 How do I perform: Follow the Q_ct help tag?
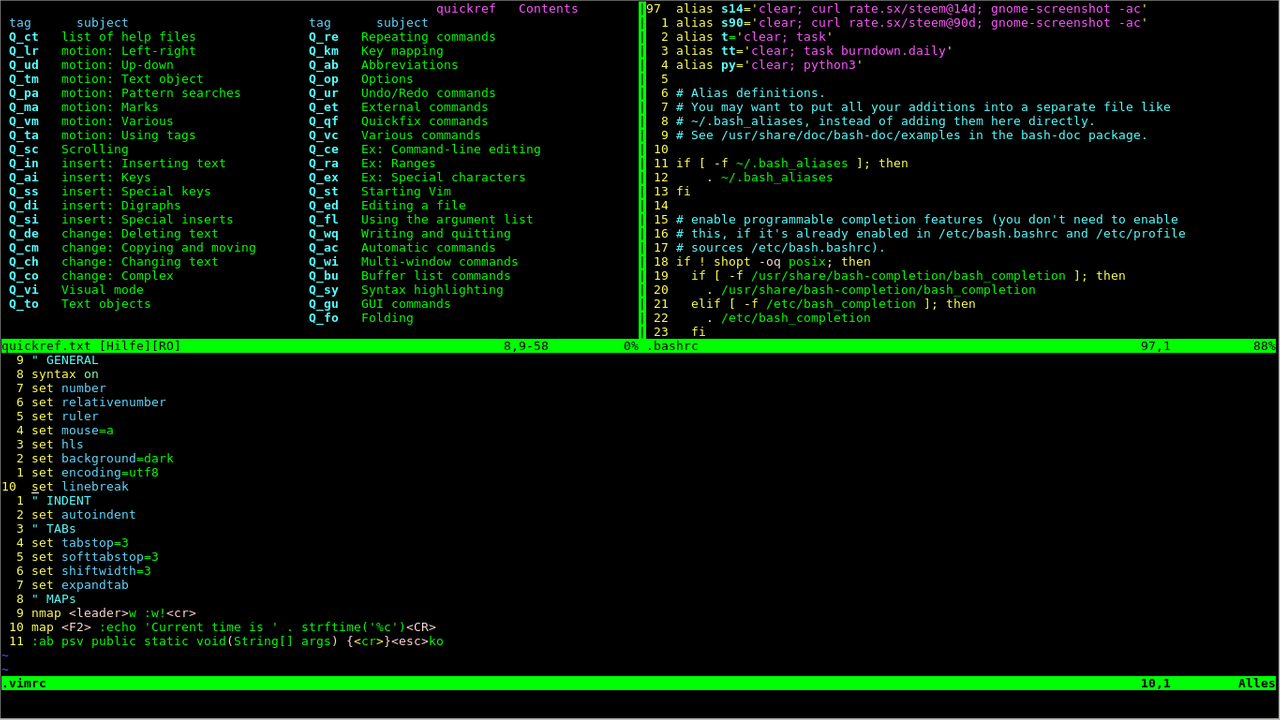(x=24, y=37)
